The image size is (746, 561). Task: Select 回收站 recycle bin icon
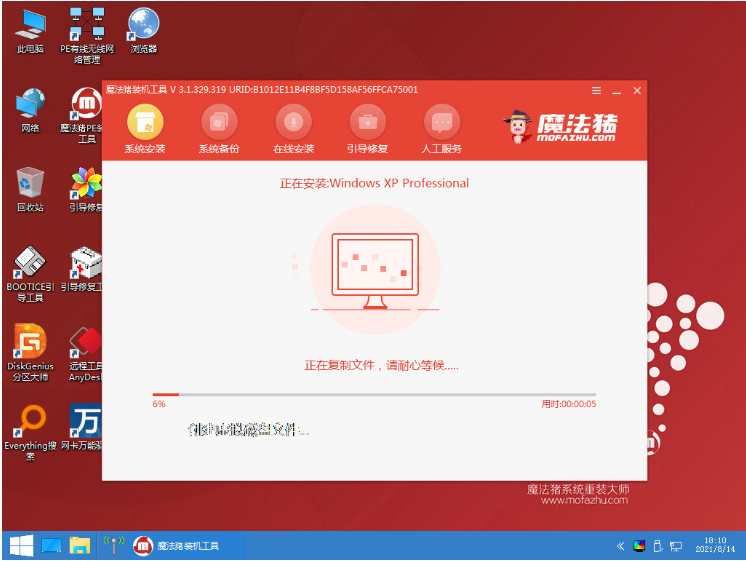[30, 189]
